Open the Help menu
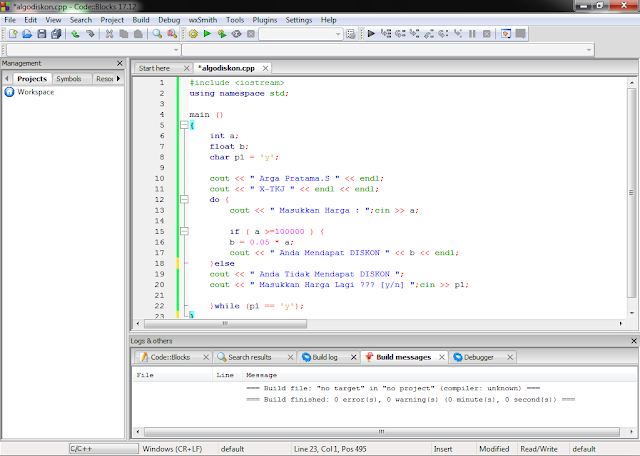The image size is (640, 456). (328, 20)
